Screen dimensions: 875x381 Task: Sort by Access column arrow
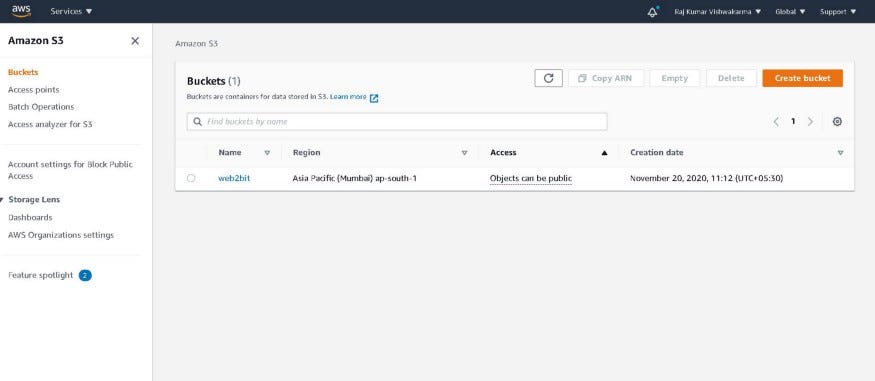(x=604, y=153)
